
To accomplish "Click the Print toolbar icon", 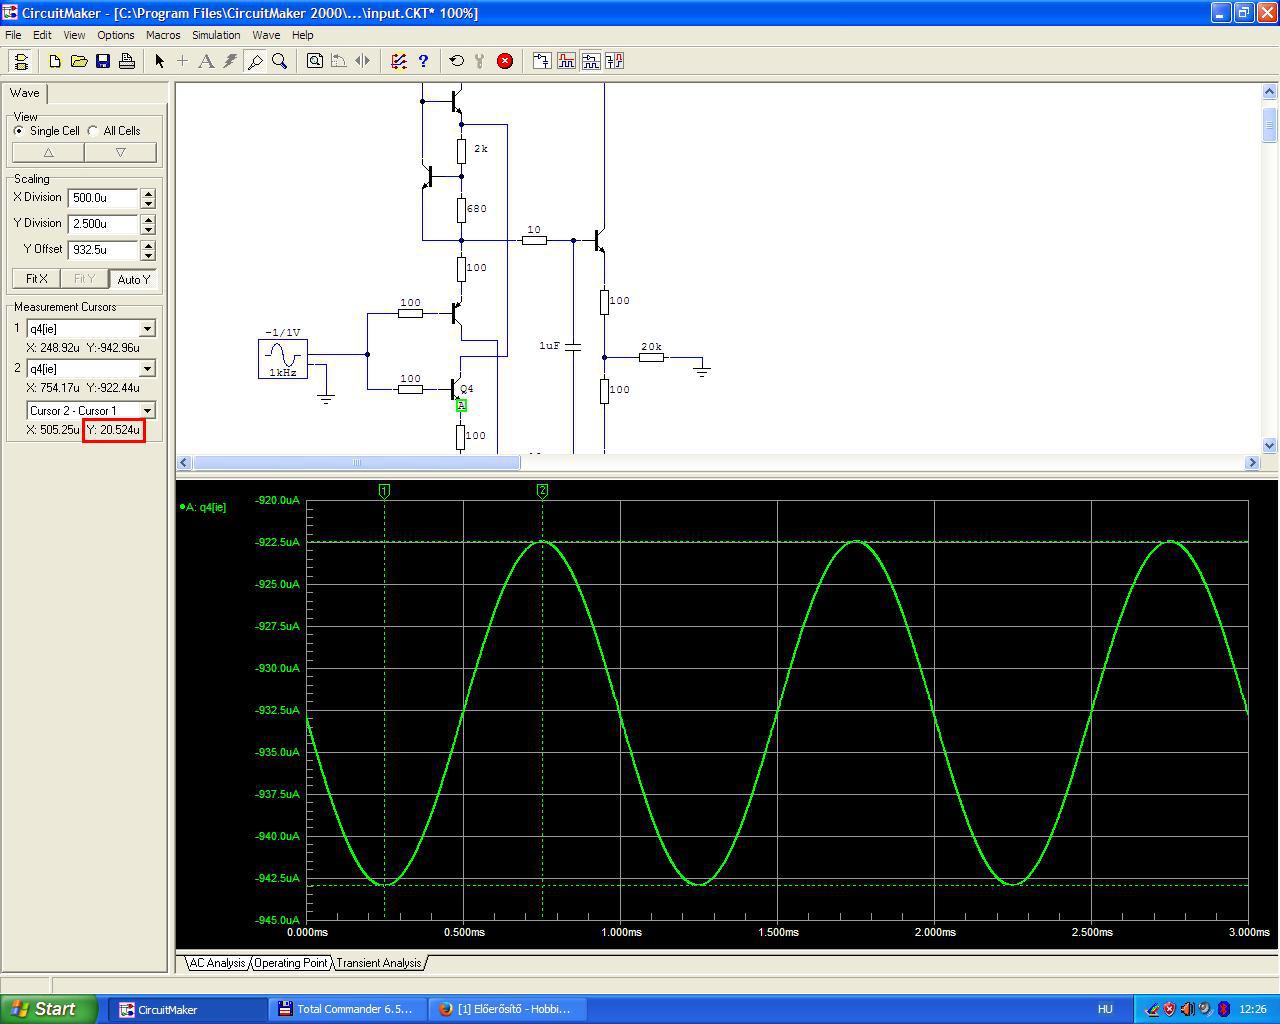I will pos(127,61).
